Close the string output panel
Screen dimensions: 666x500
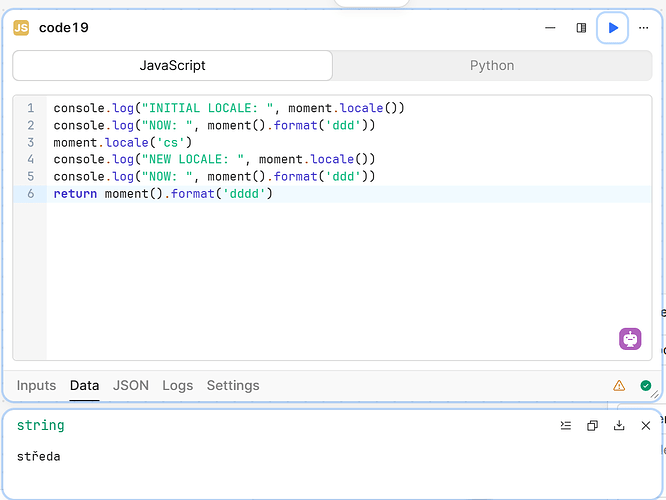(x=646, y=426)
